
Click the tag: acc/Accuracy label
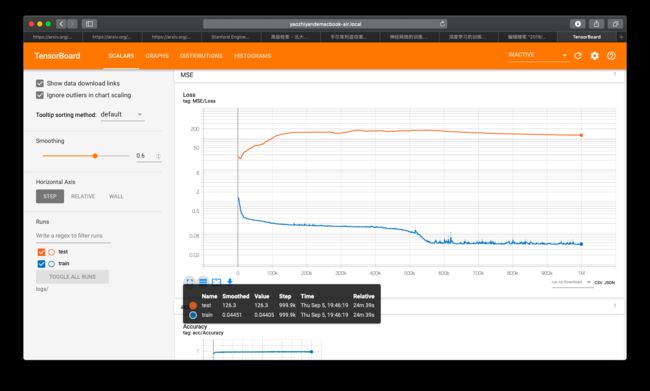coord(203,333)
